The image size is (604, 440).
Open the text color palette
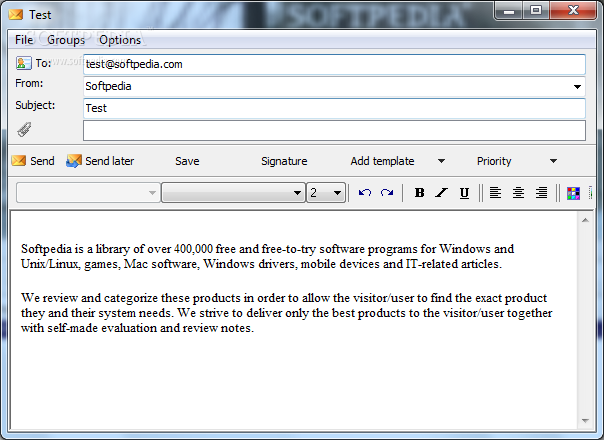pos(573,193)
